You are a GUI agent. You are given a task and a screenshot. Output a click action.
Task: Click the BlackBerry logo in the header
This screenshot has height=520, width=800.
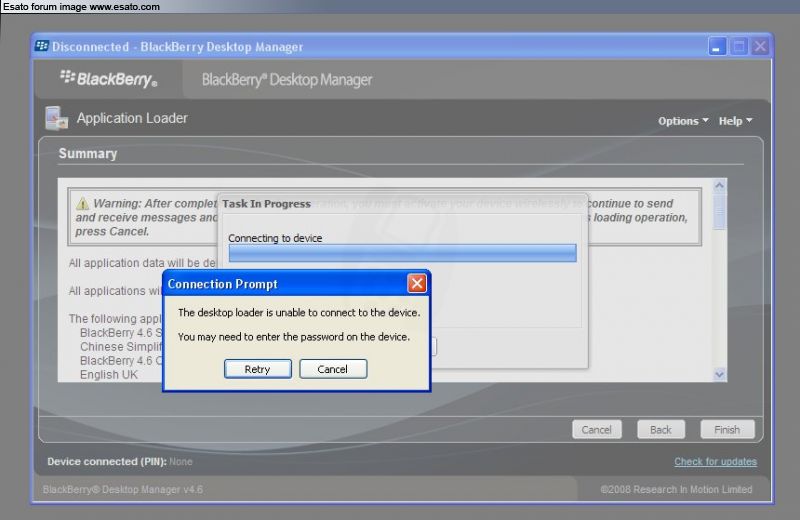[x=109, y=79]
